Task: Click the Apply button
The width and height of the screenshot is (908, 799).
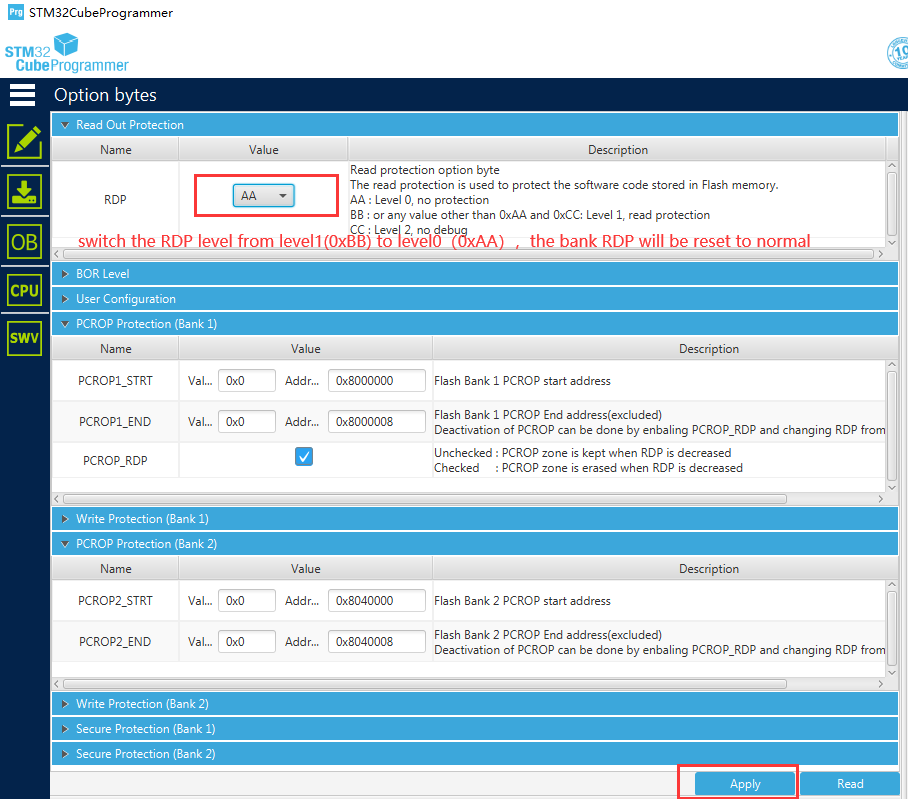Action: (x=745, y=784)
